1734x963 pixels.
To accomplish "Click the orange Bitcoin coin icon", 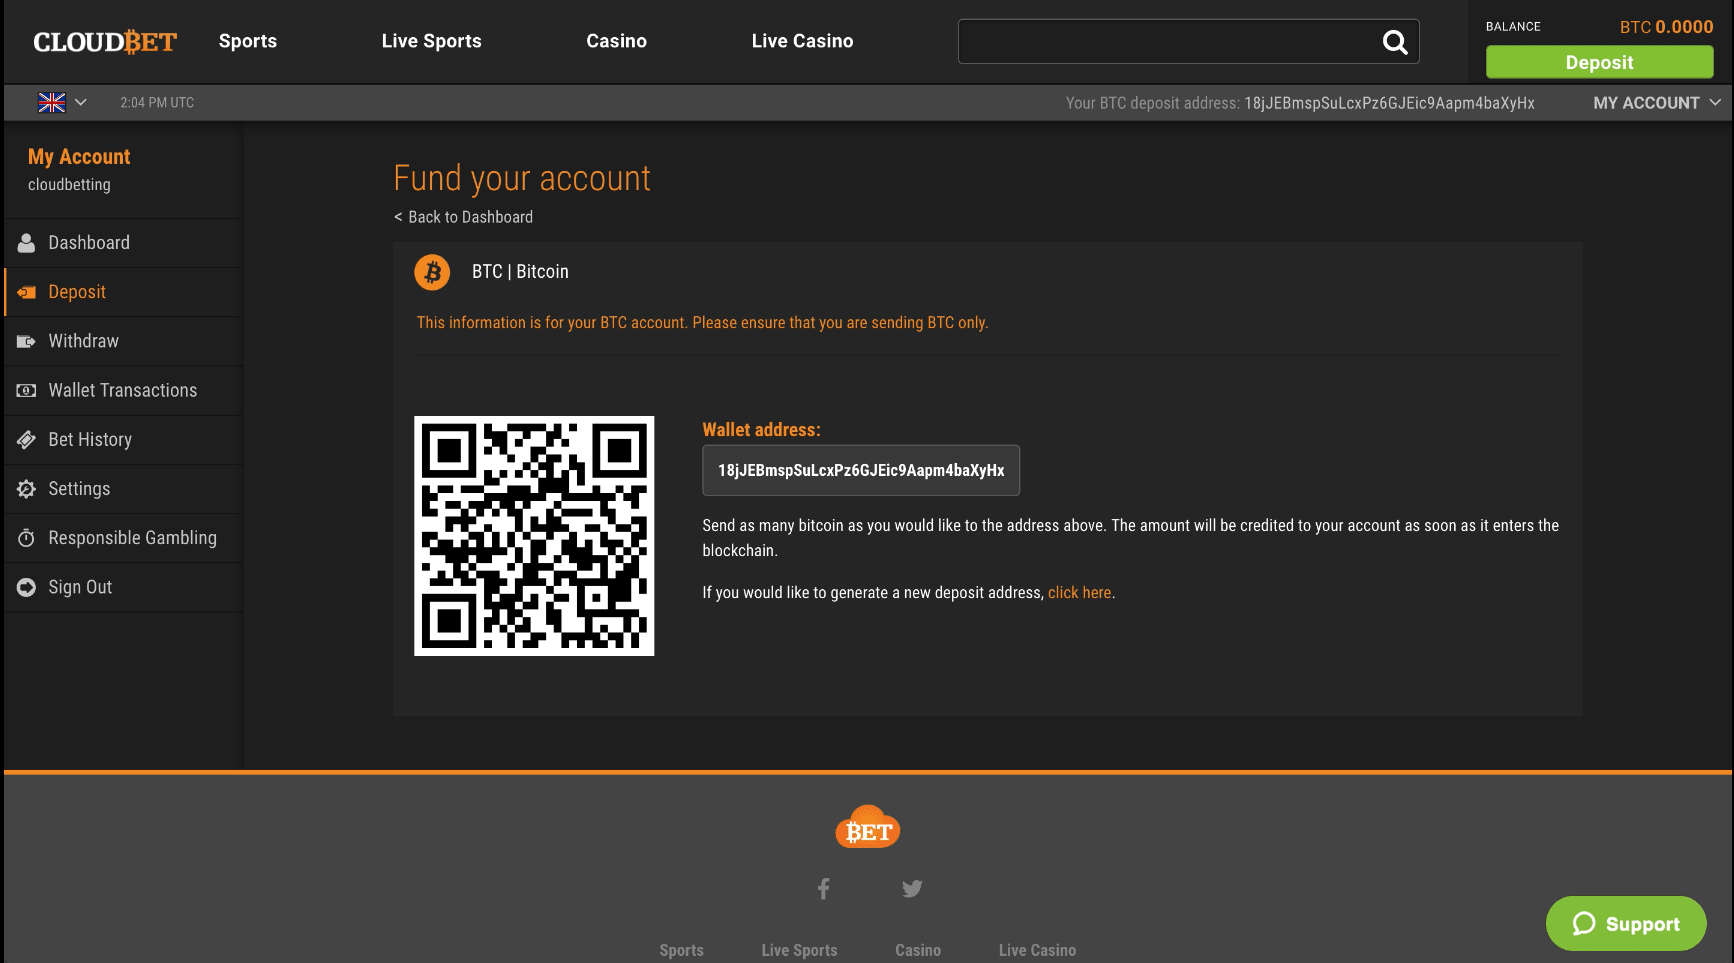I will point(432,272).
